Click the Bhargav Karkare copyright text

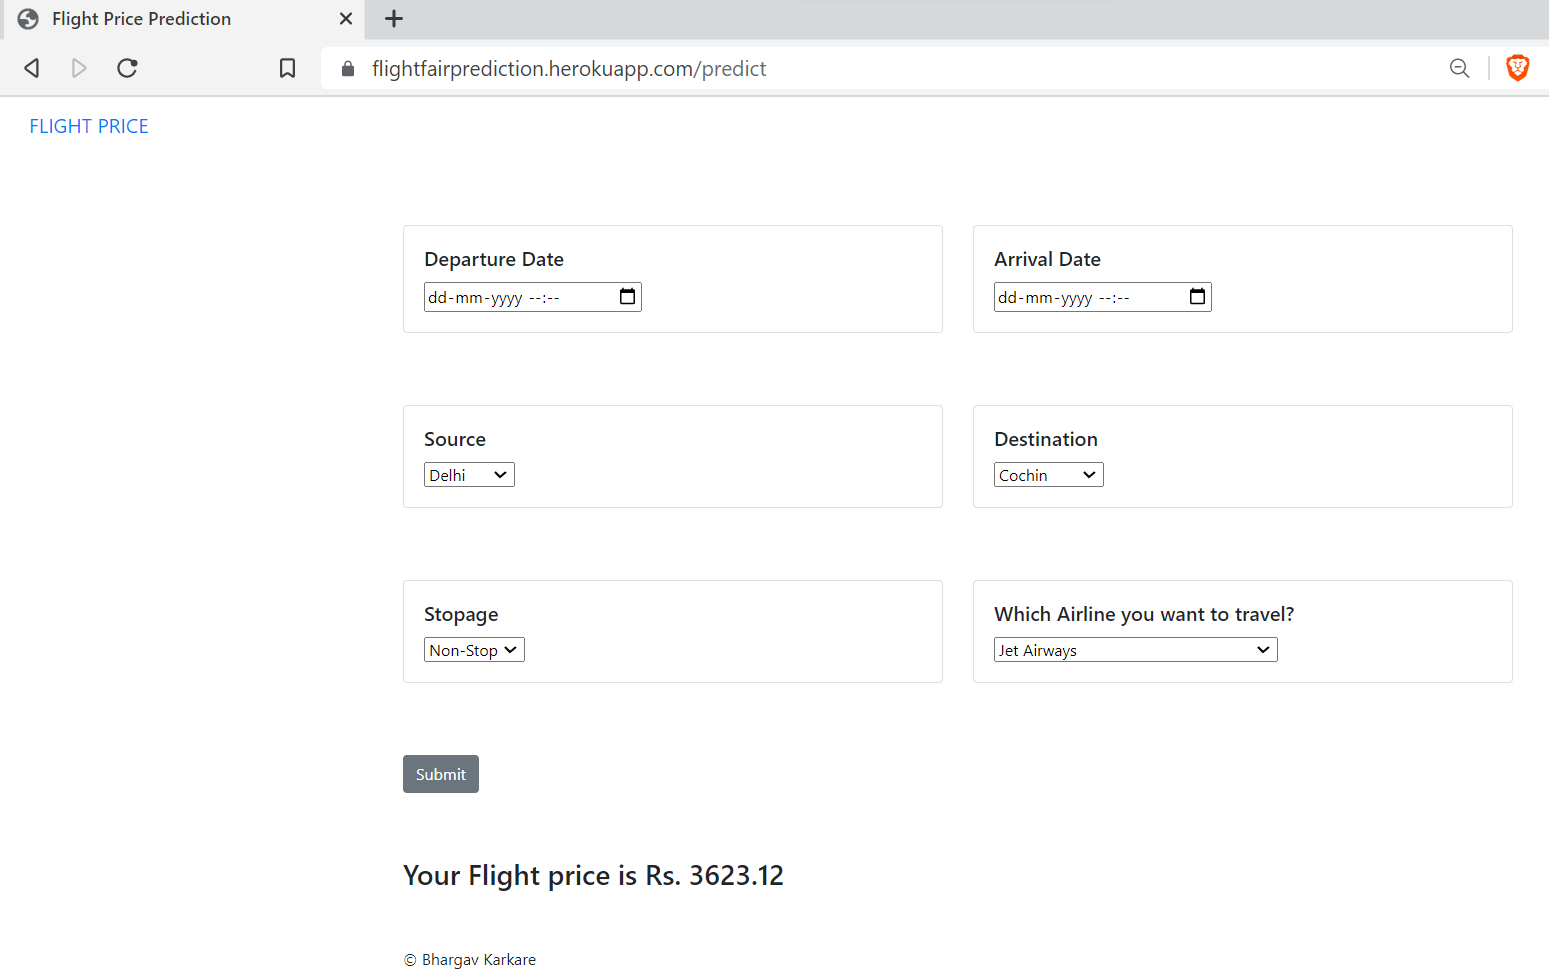click(x=470, y=959)
